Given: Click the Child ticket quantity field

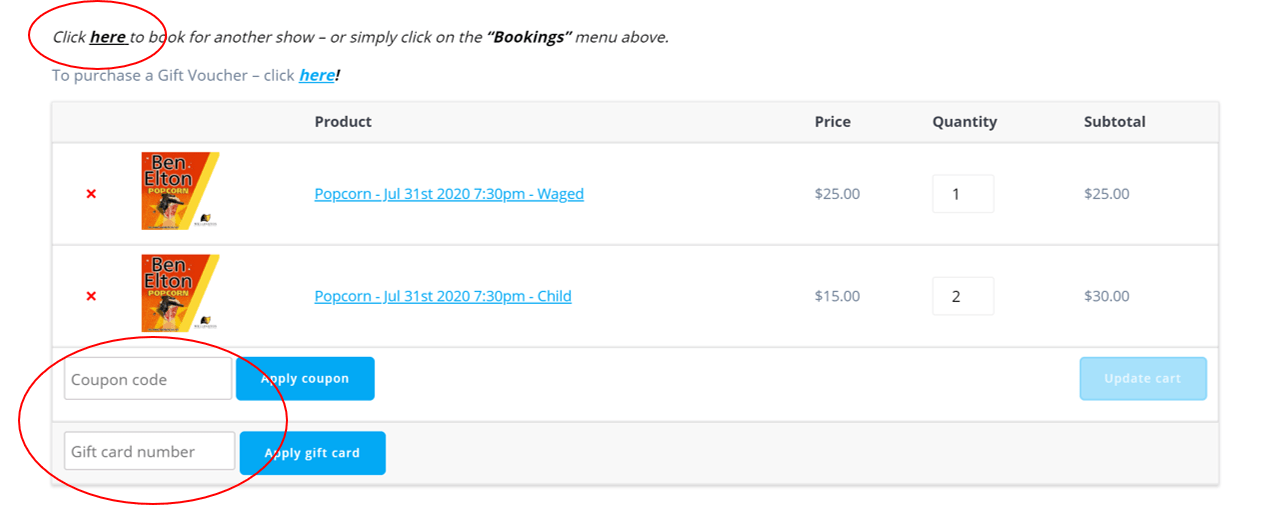Looking at the screenshot, I should pyautogui.click(x=962, y=296).
